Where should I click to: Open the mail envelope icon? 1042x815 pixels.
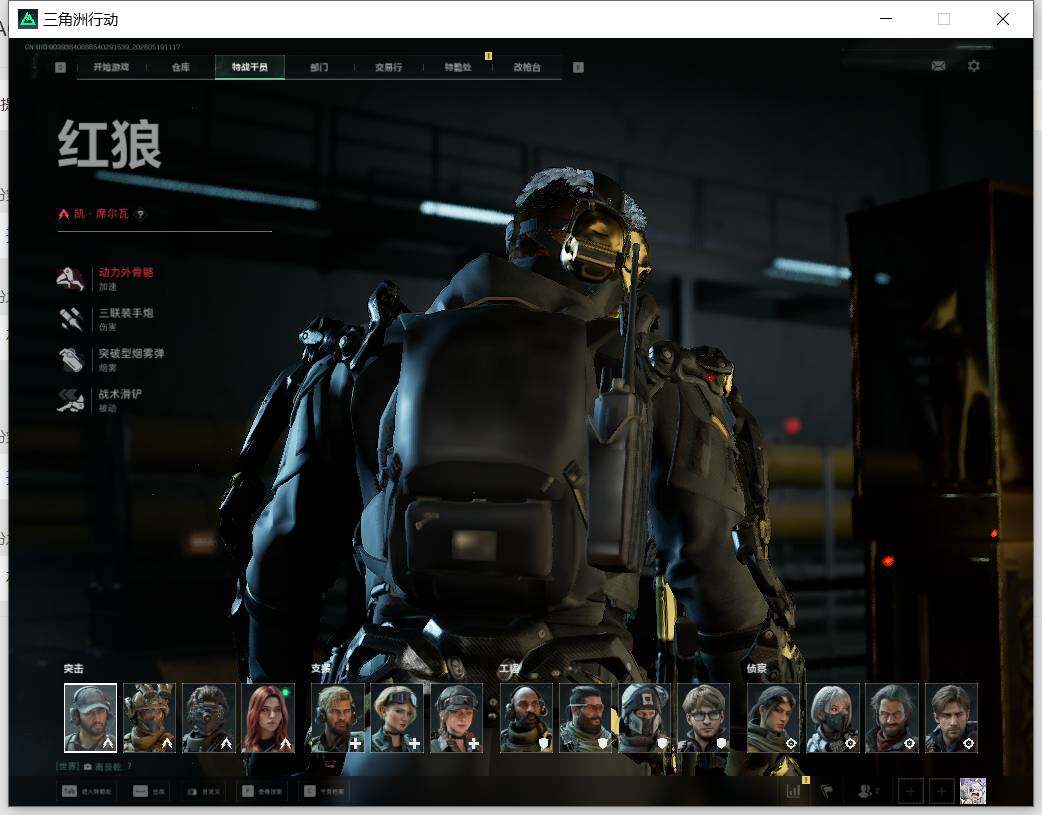(938, 66)
